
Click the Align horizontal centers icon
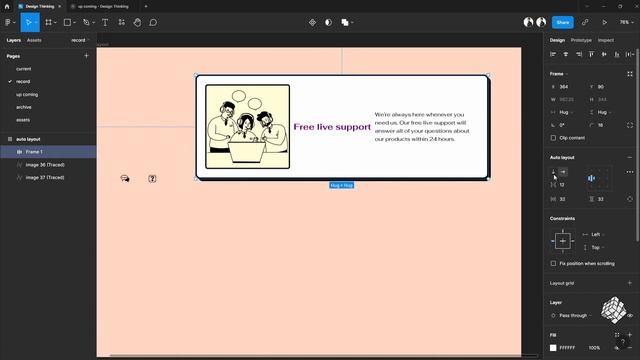(565, 54)
